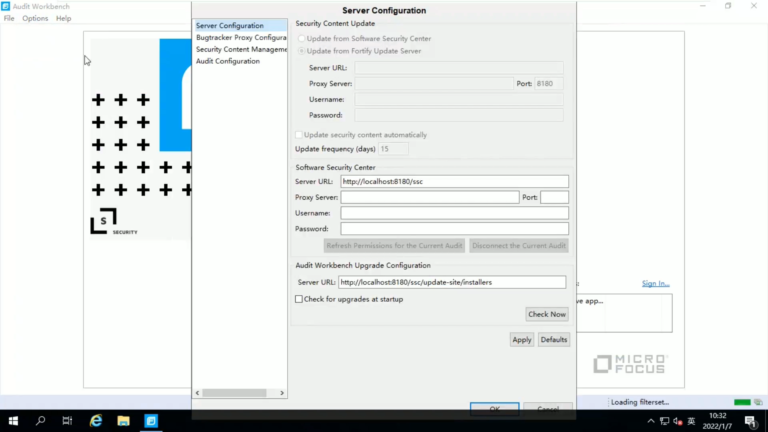Select Bugtracker Proxy Configuration entry
Screen dimensions: 768x432
(240, 37)
